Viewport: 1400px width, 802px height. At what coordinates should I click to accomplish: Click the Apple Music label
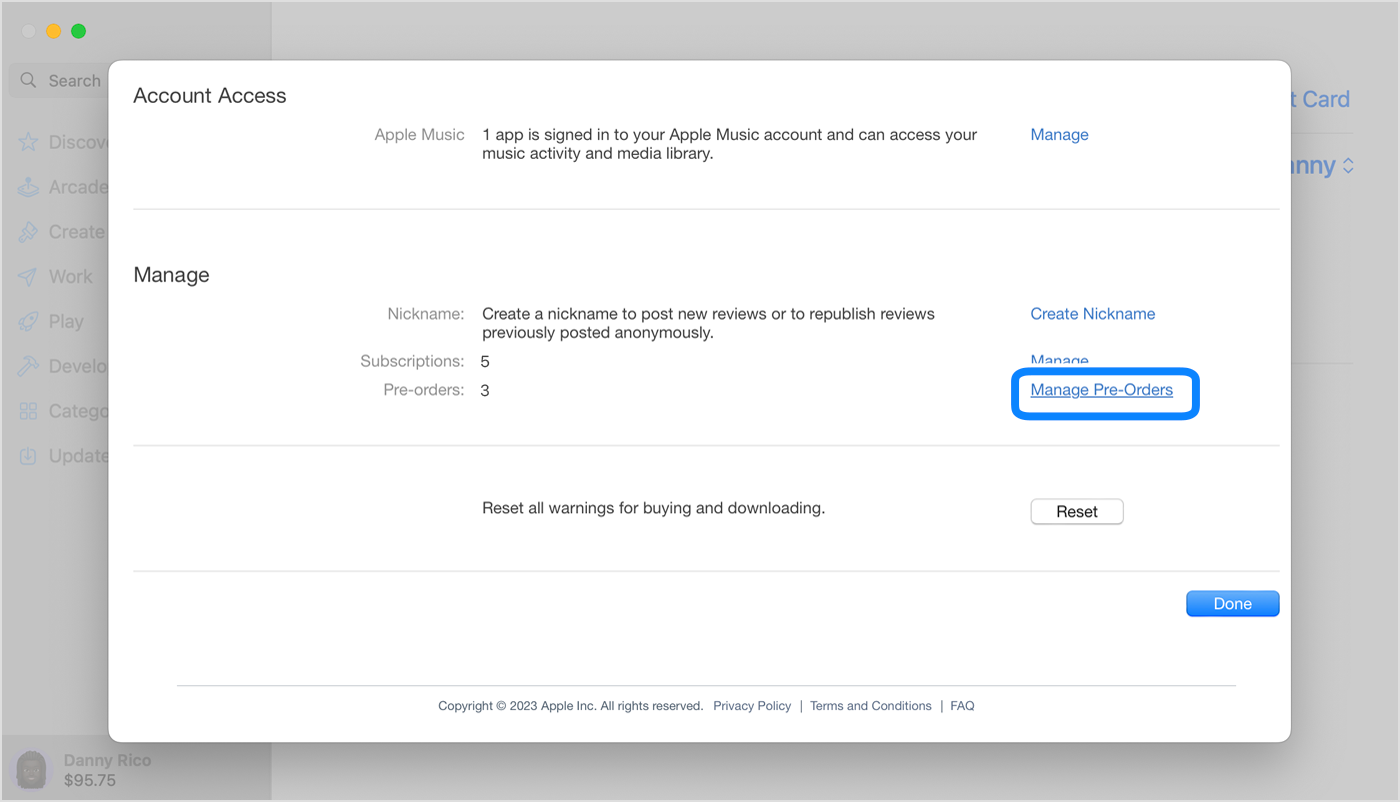point(420,135)
